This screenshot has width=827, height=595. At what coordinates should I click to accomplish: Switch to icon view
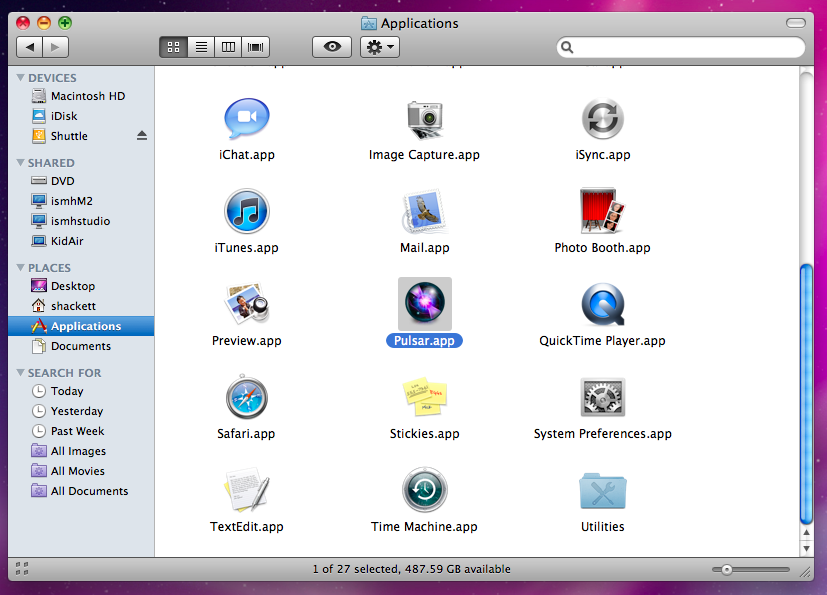(x=174, y=47)
